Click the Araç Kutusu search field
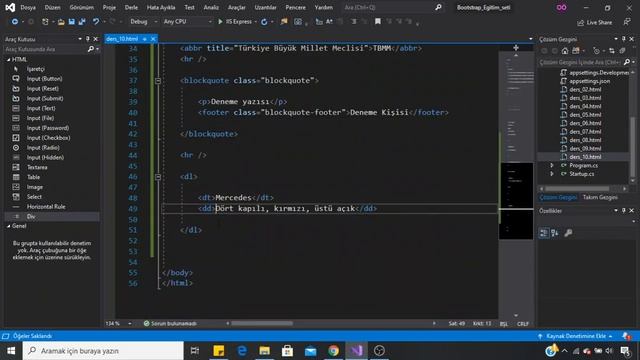This screenshot has width=640, height=360. tap(45, 49)
